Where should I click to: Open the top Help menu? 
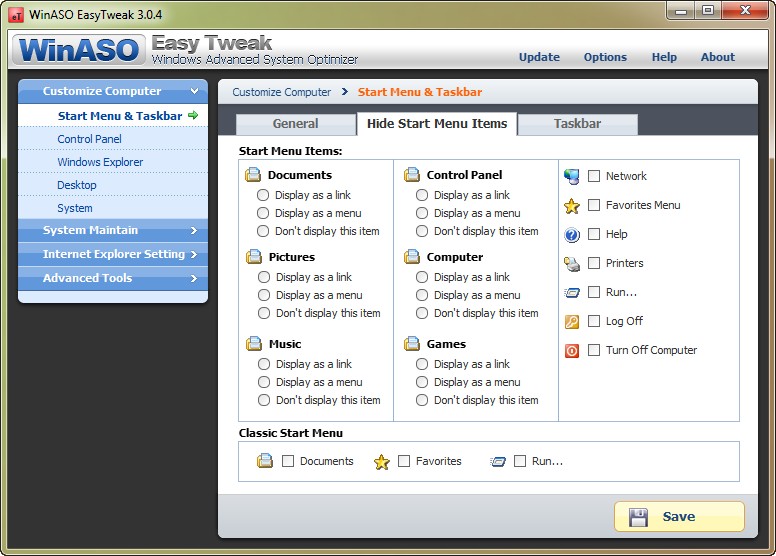click(664, 57)
